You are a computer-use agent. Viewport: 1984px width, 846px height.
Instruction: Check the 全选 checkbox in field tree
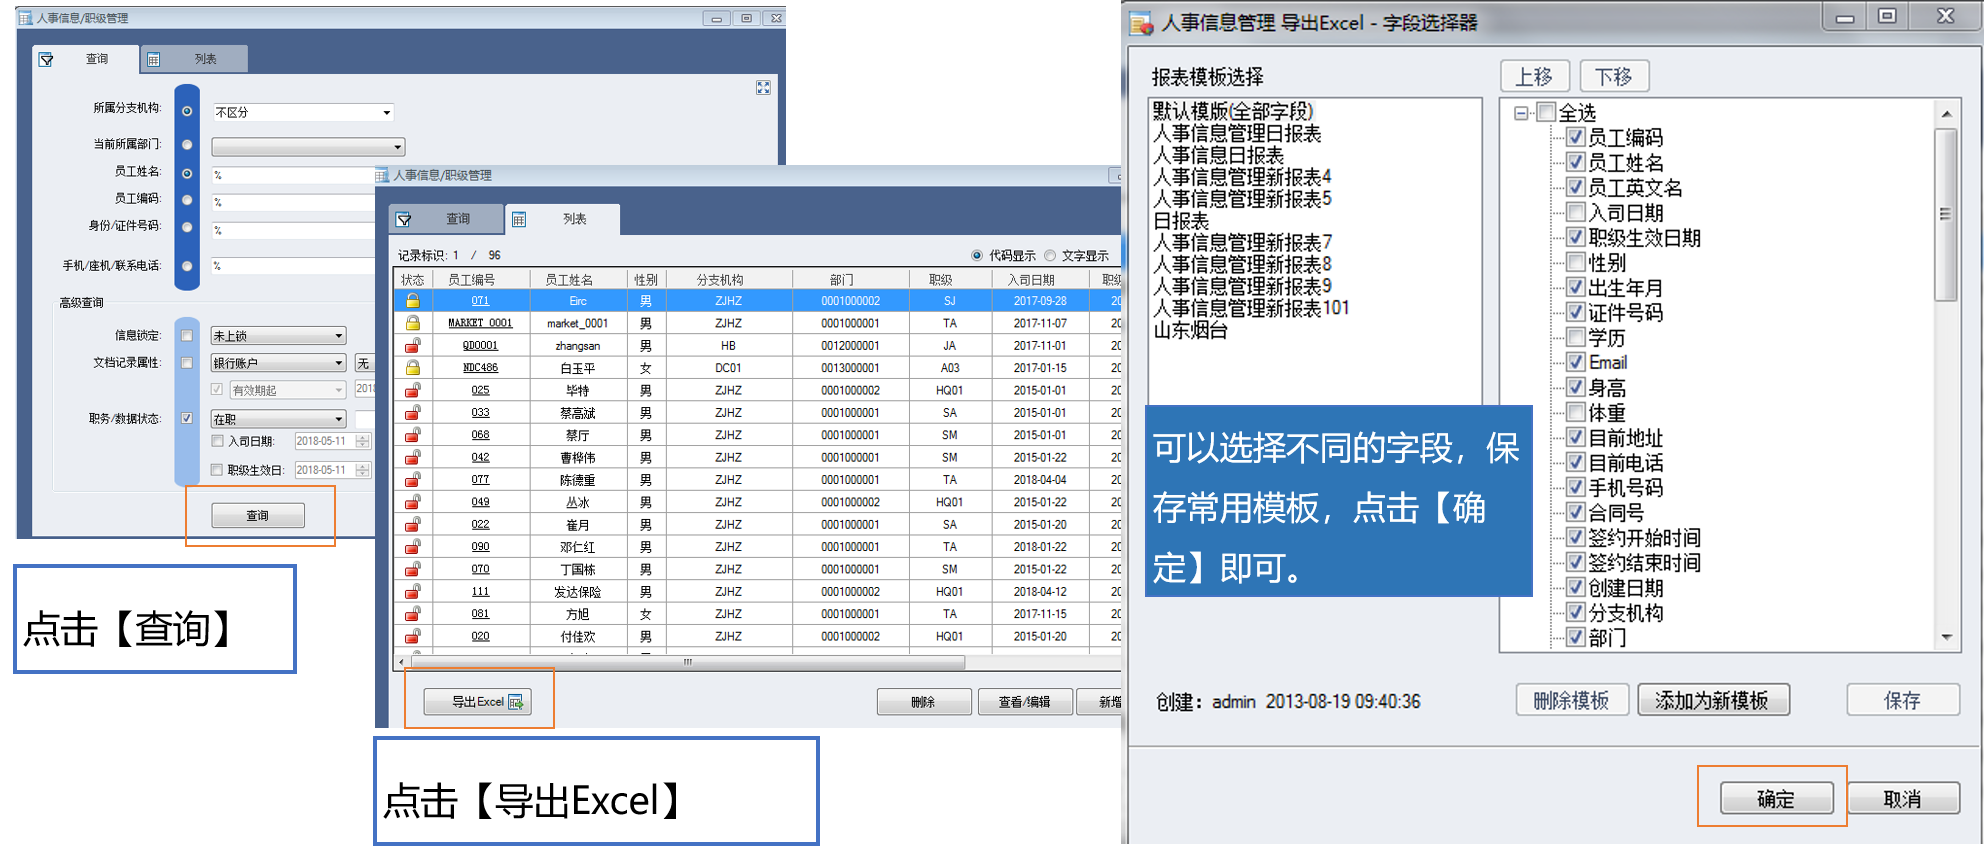(x=1546, y=113)
